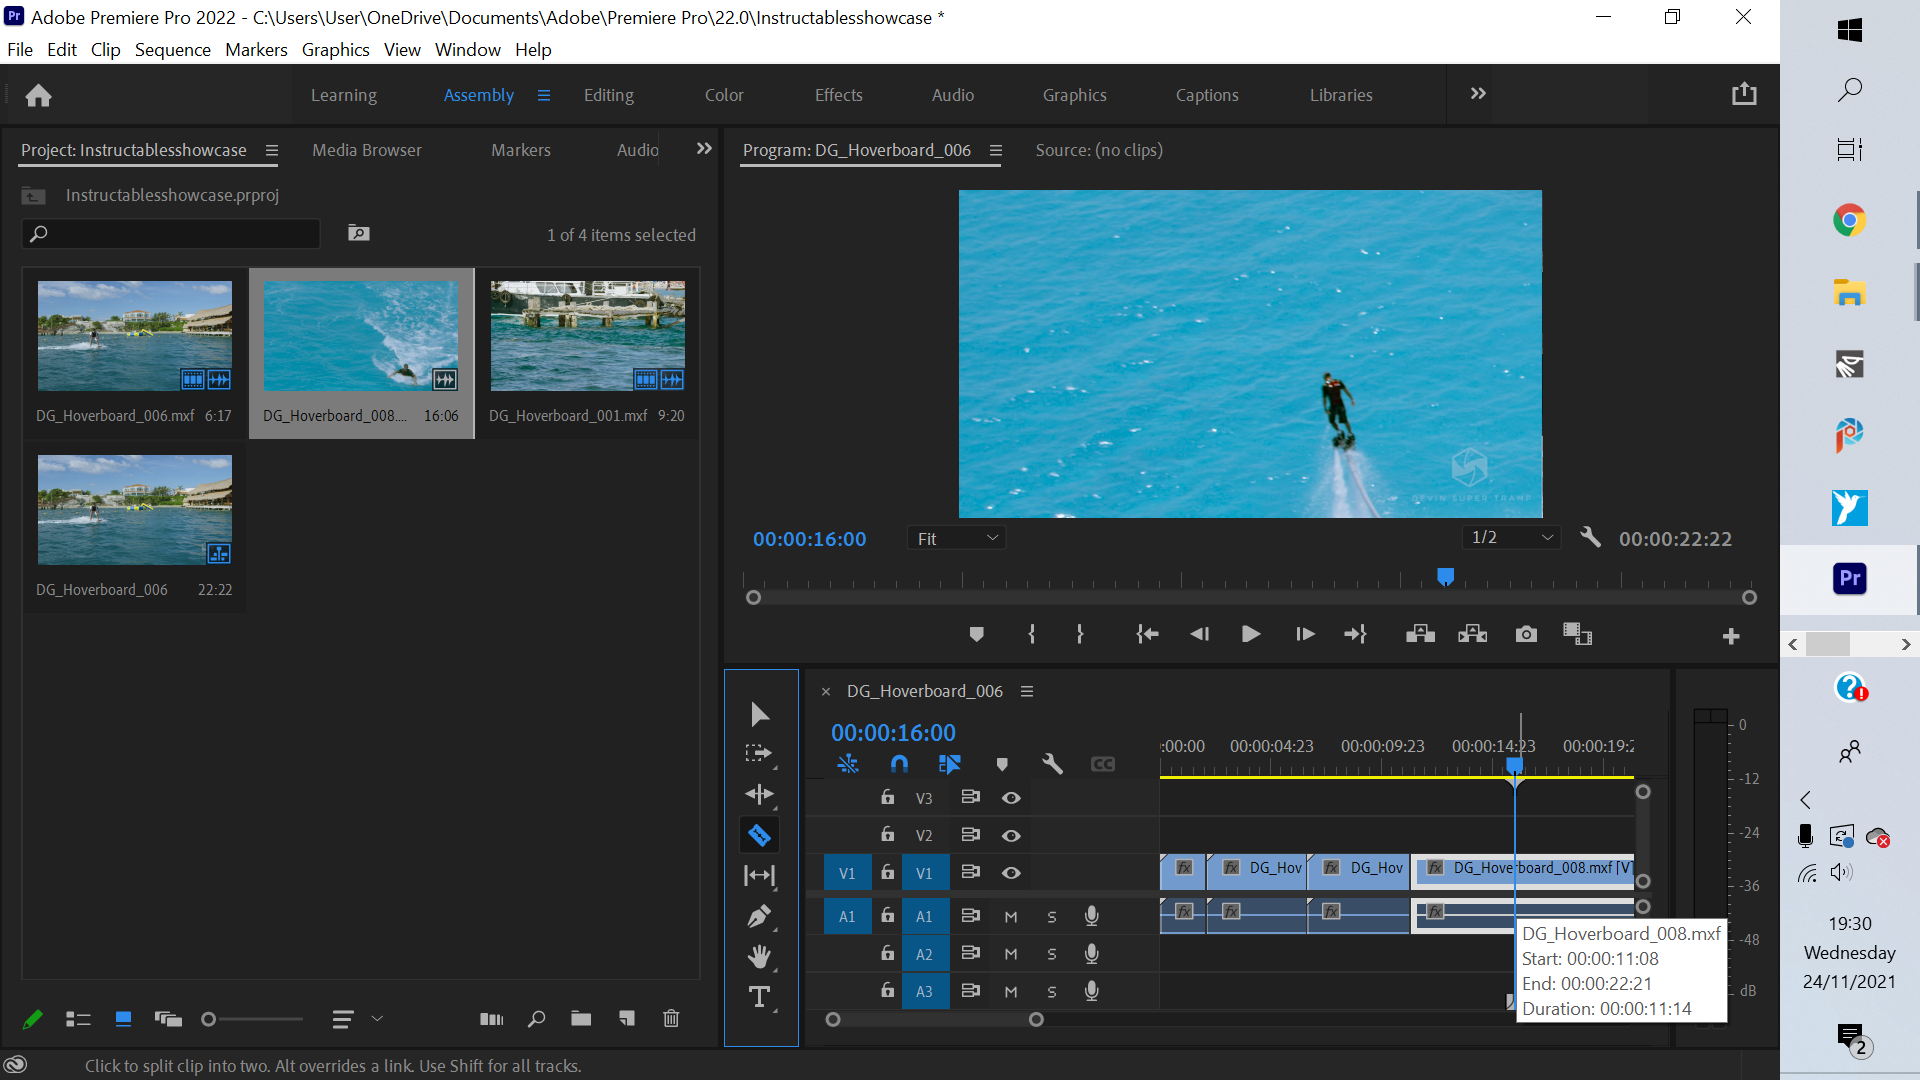The width and height of the screenshot is (1920, 1080).
Task: Select the Hand tool
Action: click(759, 957)
